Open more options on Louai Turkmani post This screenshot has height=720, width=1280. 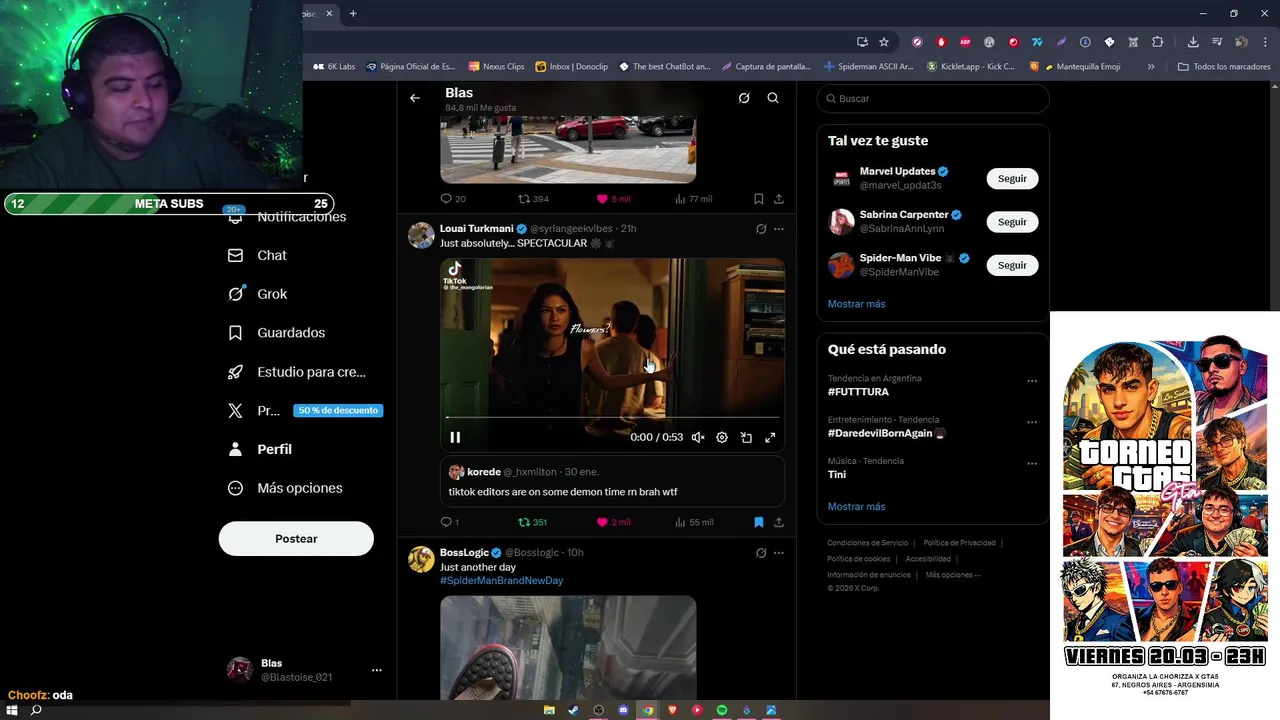coord(779,229)
